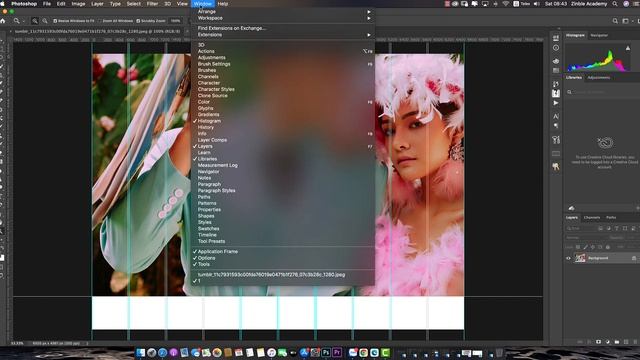Viewport: 640px width, 360px height.
Task: Switch to the Navigator panel tab
Action: 599,36
